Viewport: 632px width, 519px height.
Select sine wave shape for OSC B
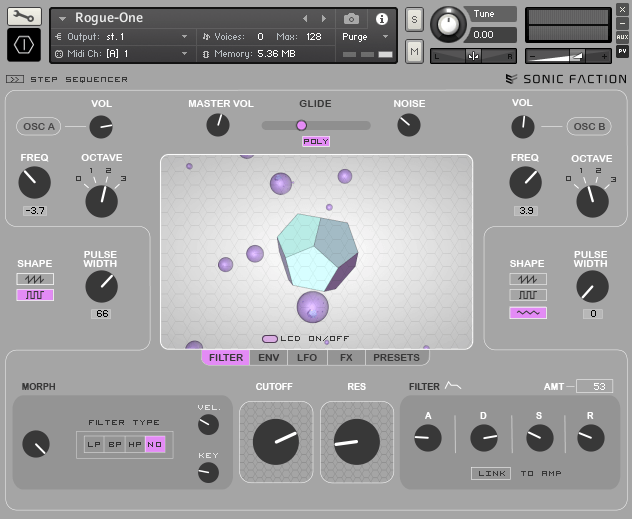(x=528, y=313)
